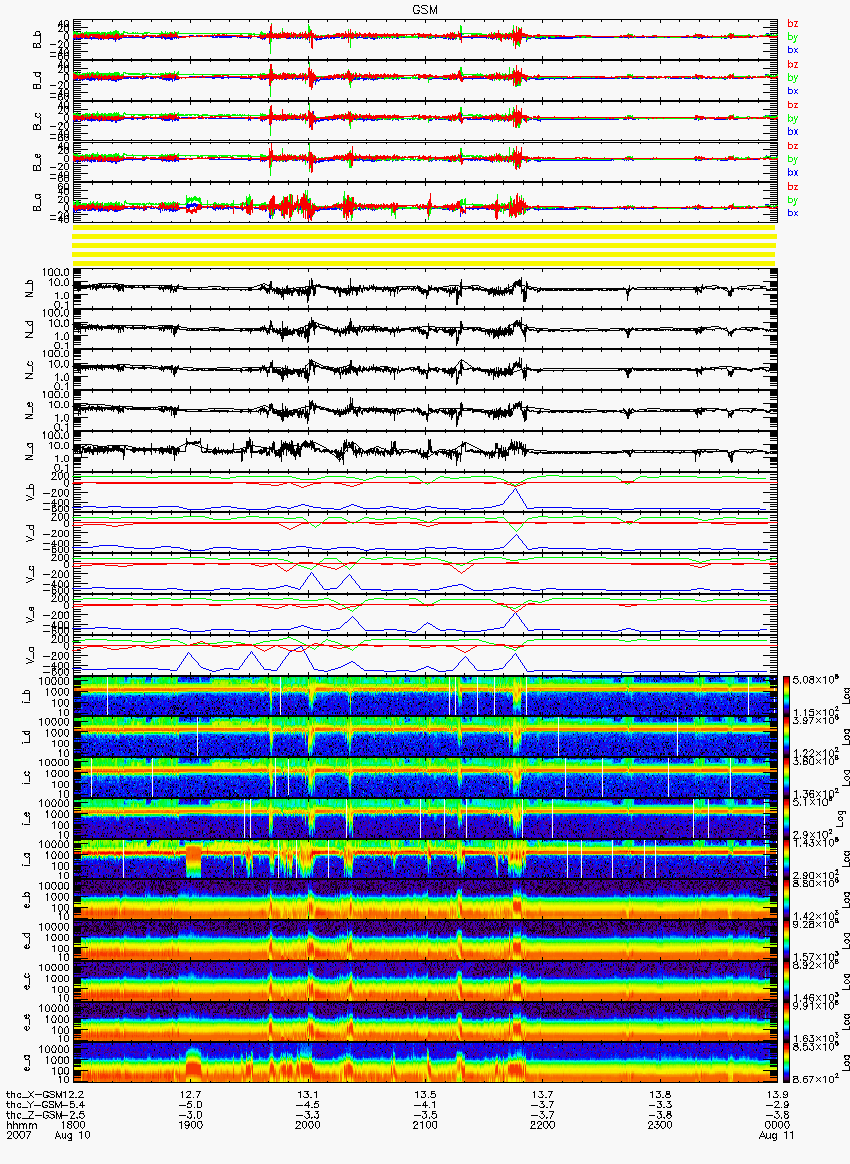Select the B_d panel axis label

click(x=36, y=80)
